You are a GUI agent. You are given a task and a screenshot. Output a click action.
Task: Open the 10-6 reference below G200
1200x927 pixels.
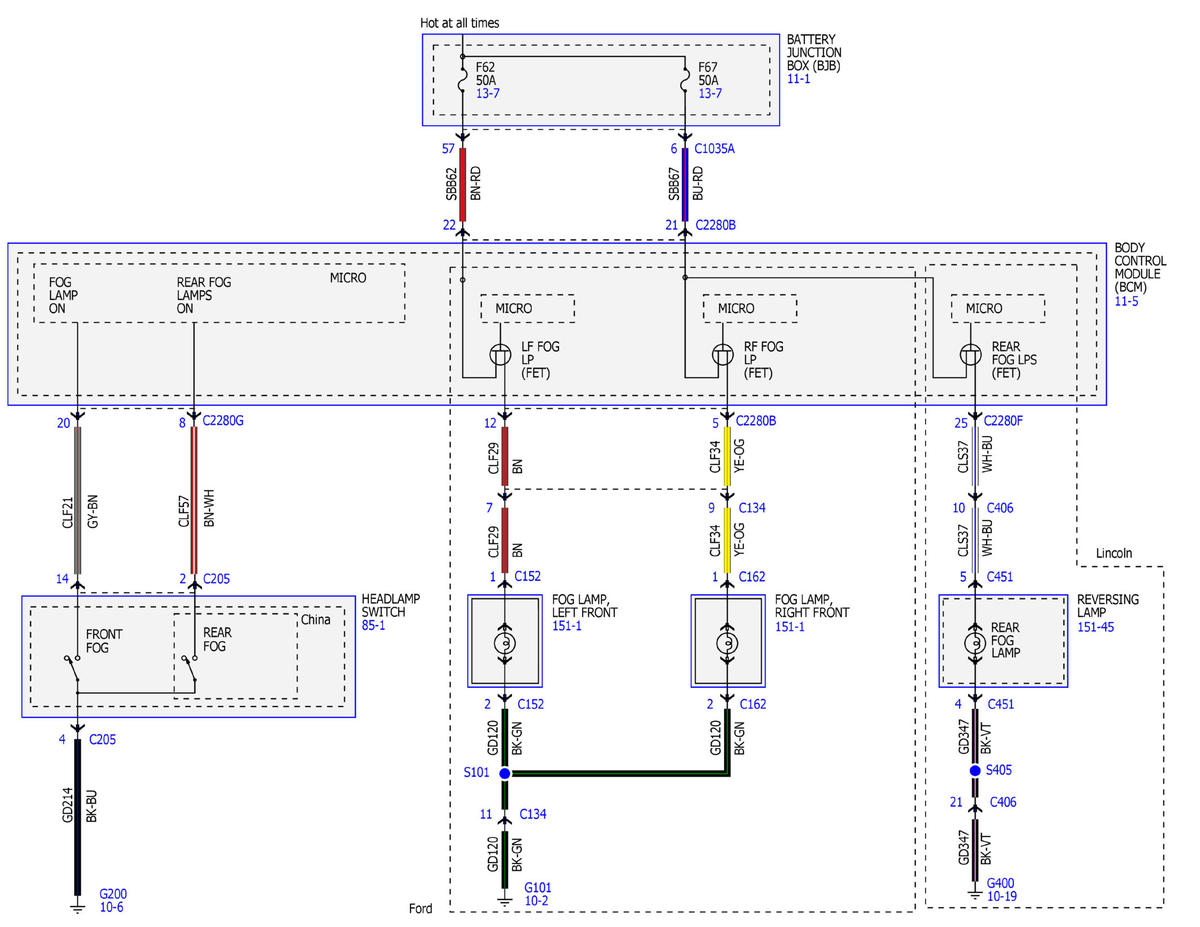coord(112,907)
